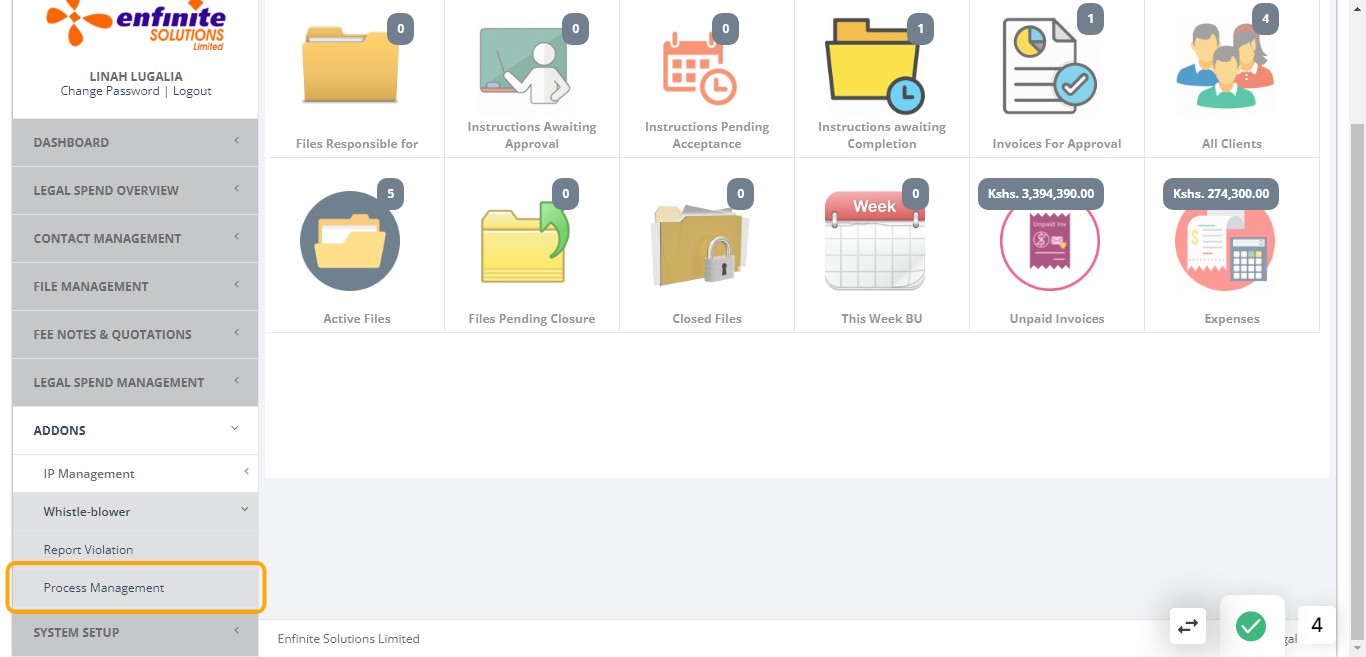The width and height of the screenshot is (1366, 657).
Task: Expand the IP Management submenu
Action: [135, 473]
